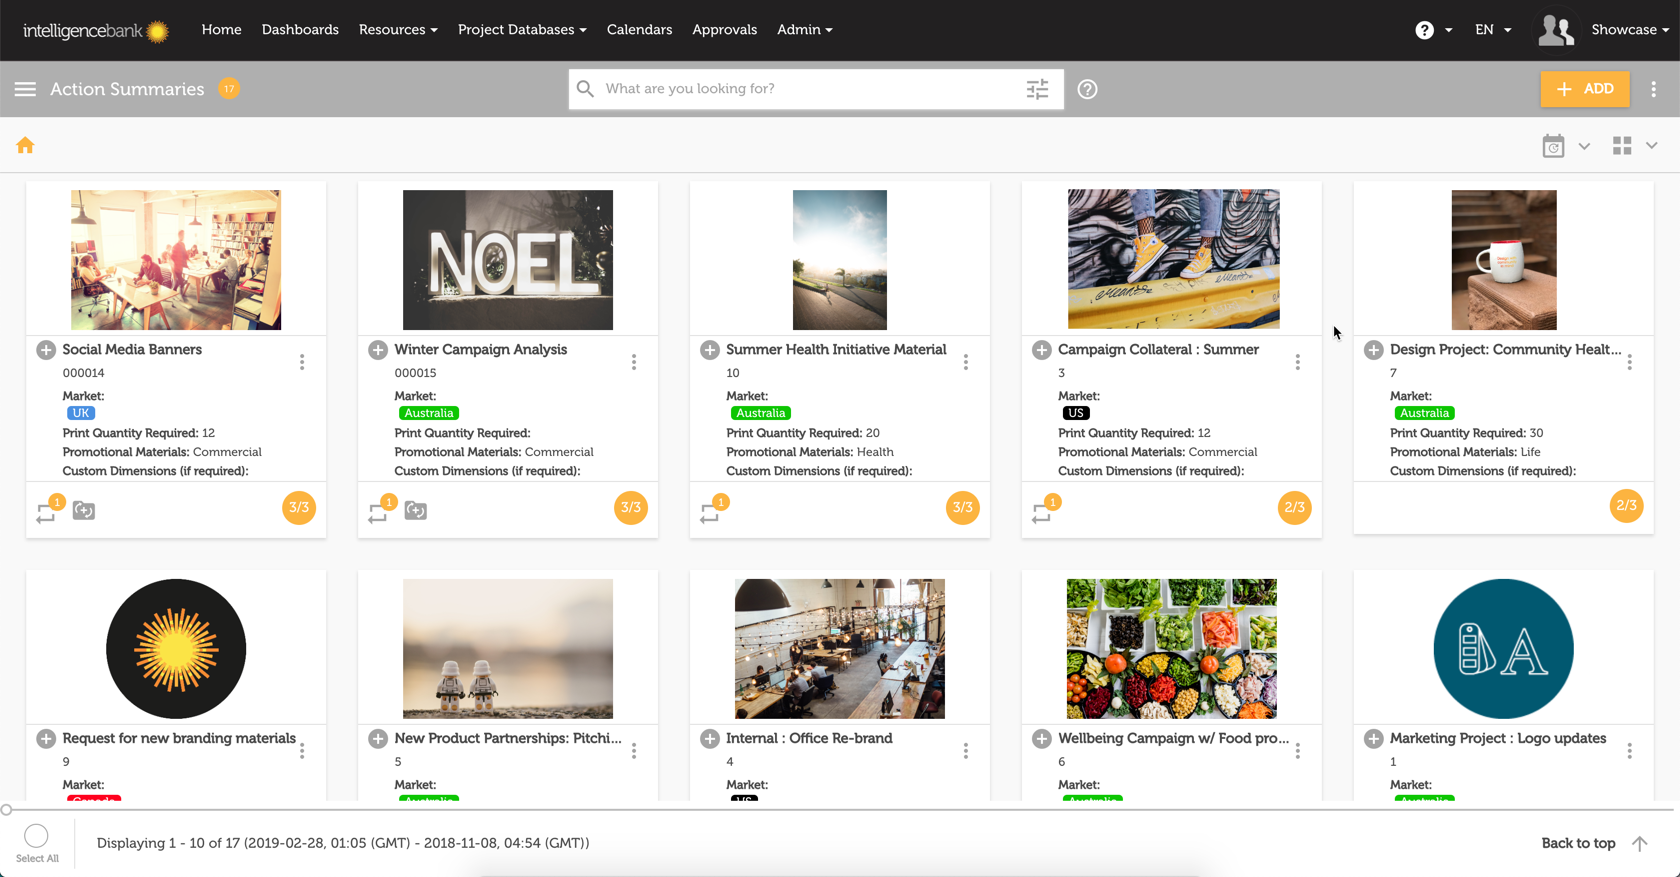Click attachment icon on Social Media Banners
The image size is (1680, 877).
click(x=84, y=511)
